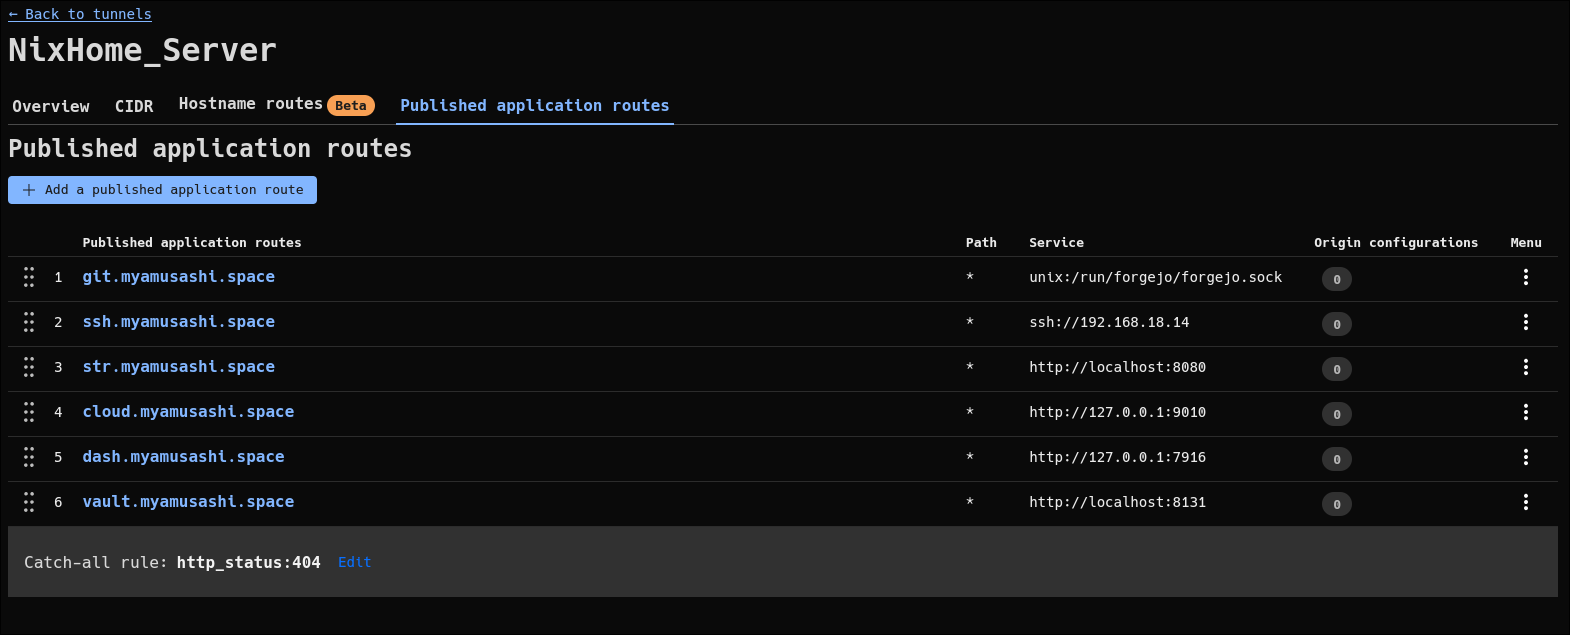This screenshot has width=1570, height=635.
Task: Select the Published application routes tab
Action: click(535, 106)
